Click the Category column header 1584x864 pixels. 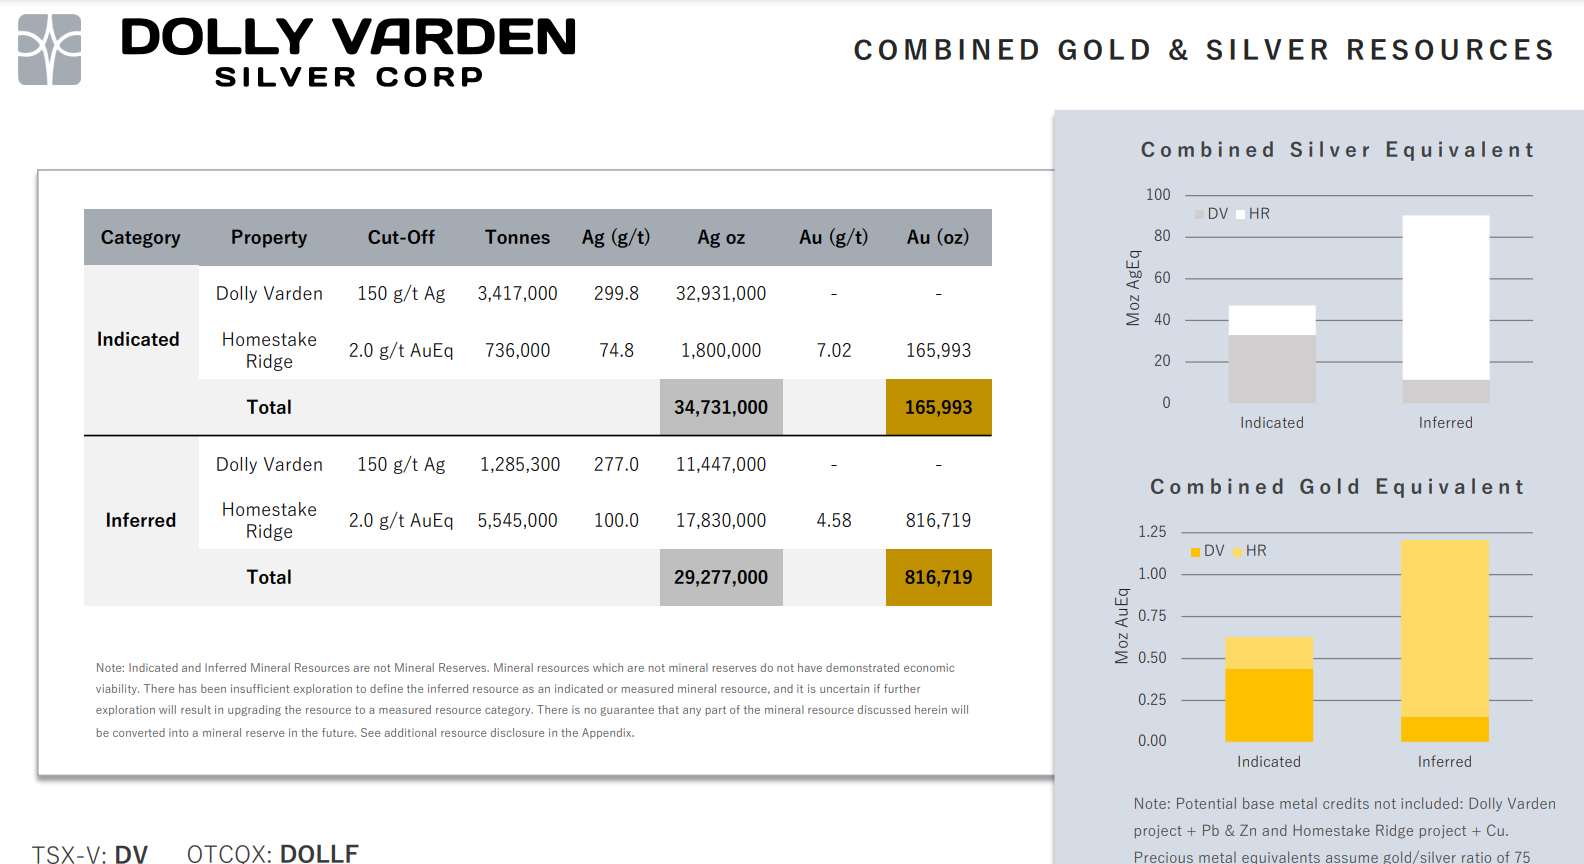141,237
